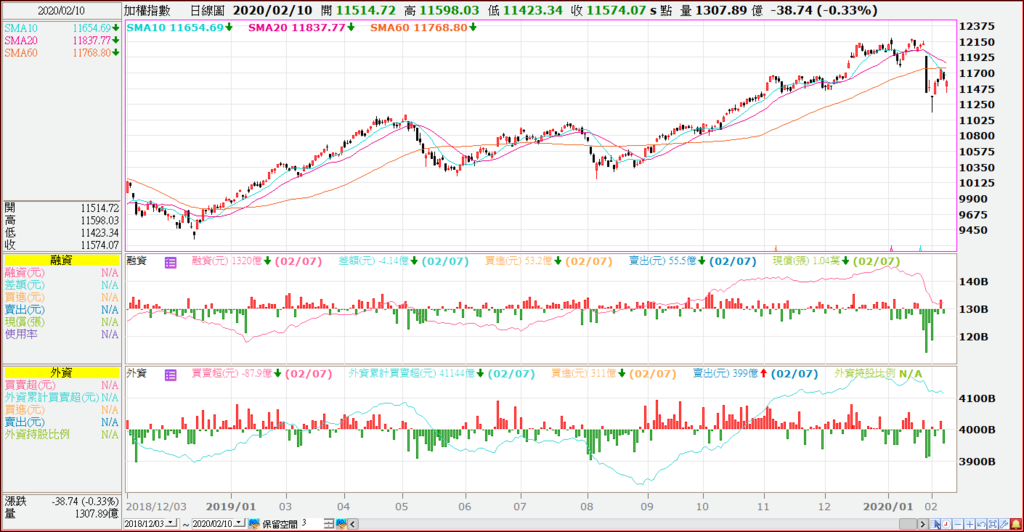Image resolution: width=1024 pixels, height=532 pixels.
Task: Zoom out chart with minus icon
Action: 958,524
